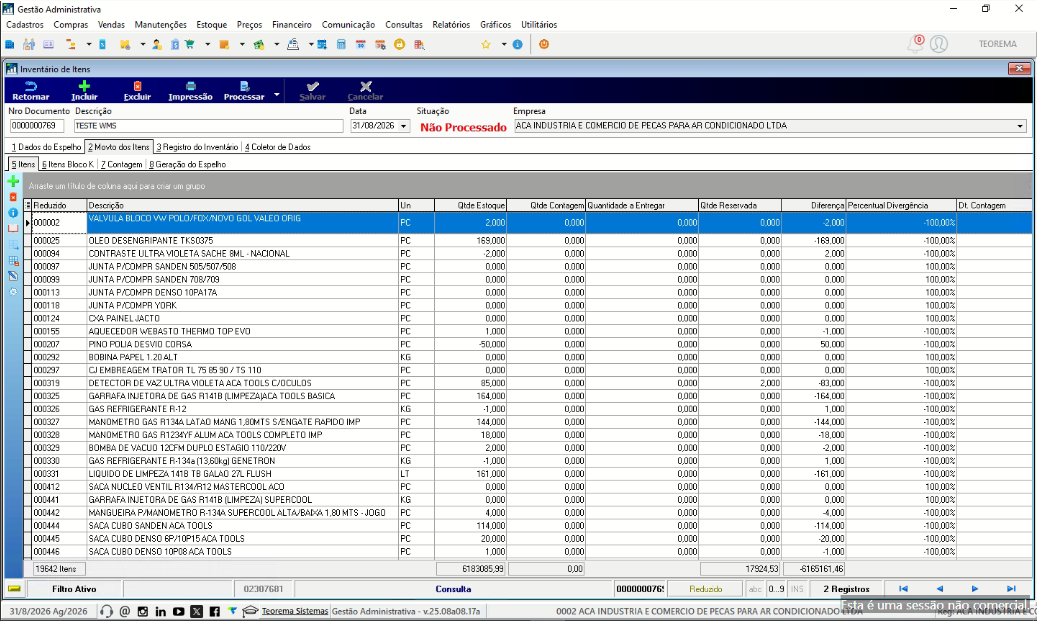Click the shopping cart icon in the toolbar
The image size is (1037, 621).
(190, 44)
